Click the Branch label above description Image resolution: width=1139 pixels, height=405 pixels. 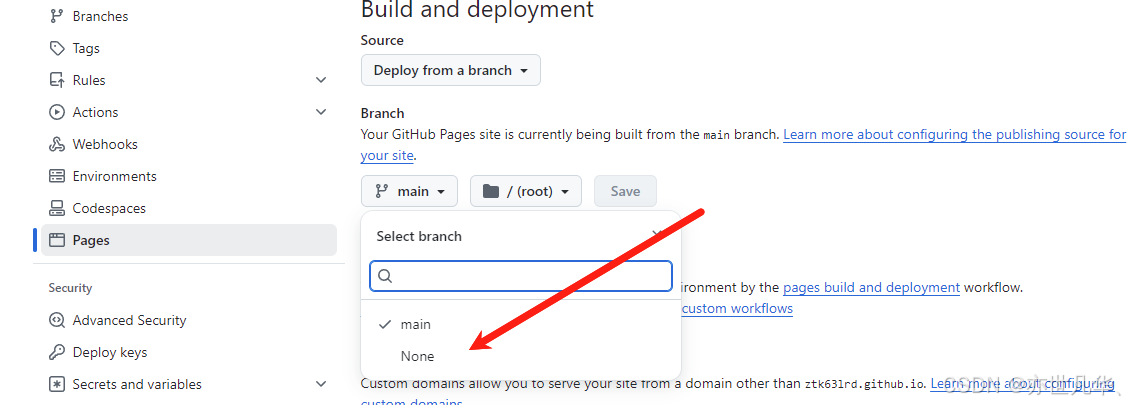point(382,113)
